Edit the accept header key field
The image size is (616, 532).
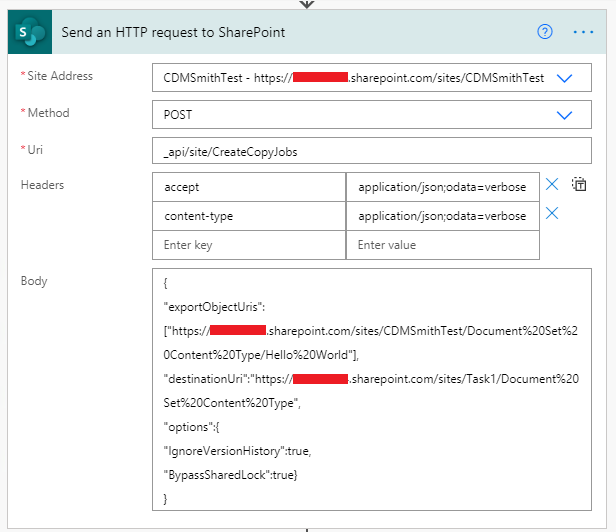coord(249,187)
